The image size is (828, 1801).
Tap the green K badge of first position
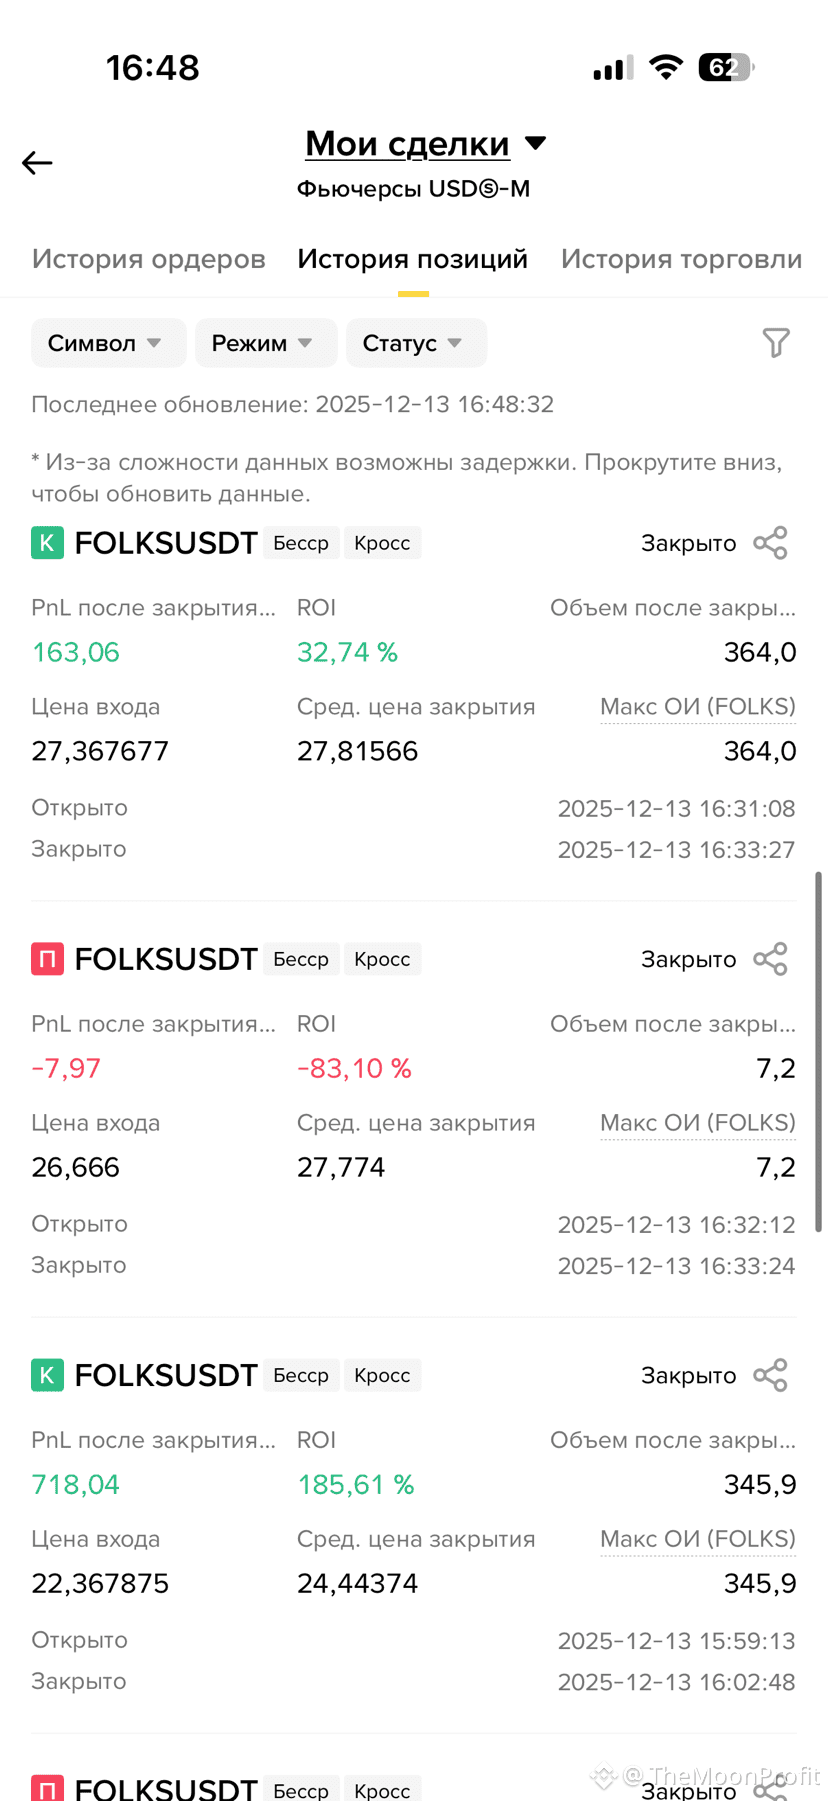pyautogui.click(x=47, y=543)
